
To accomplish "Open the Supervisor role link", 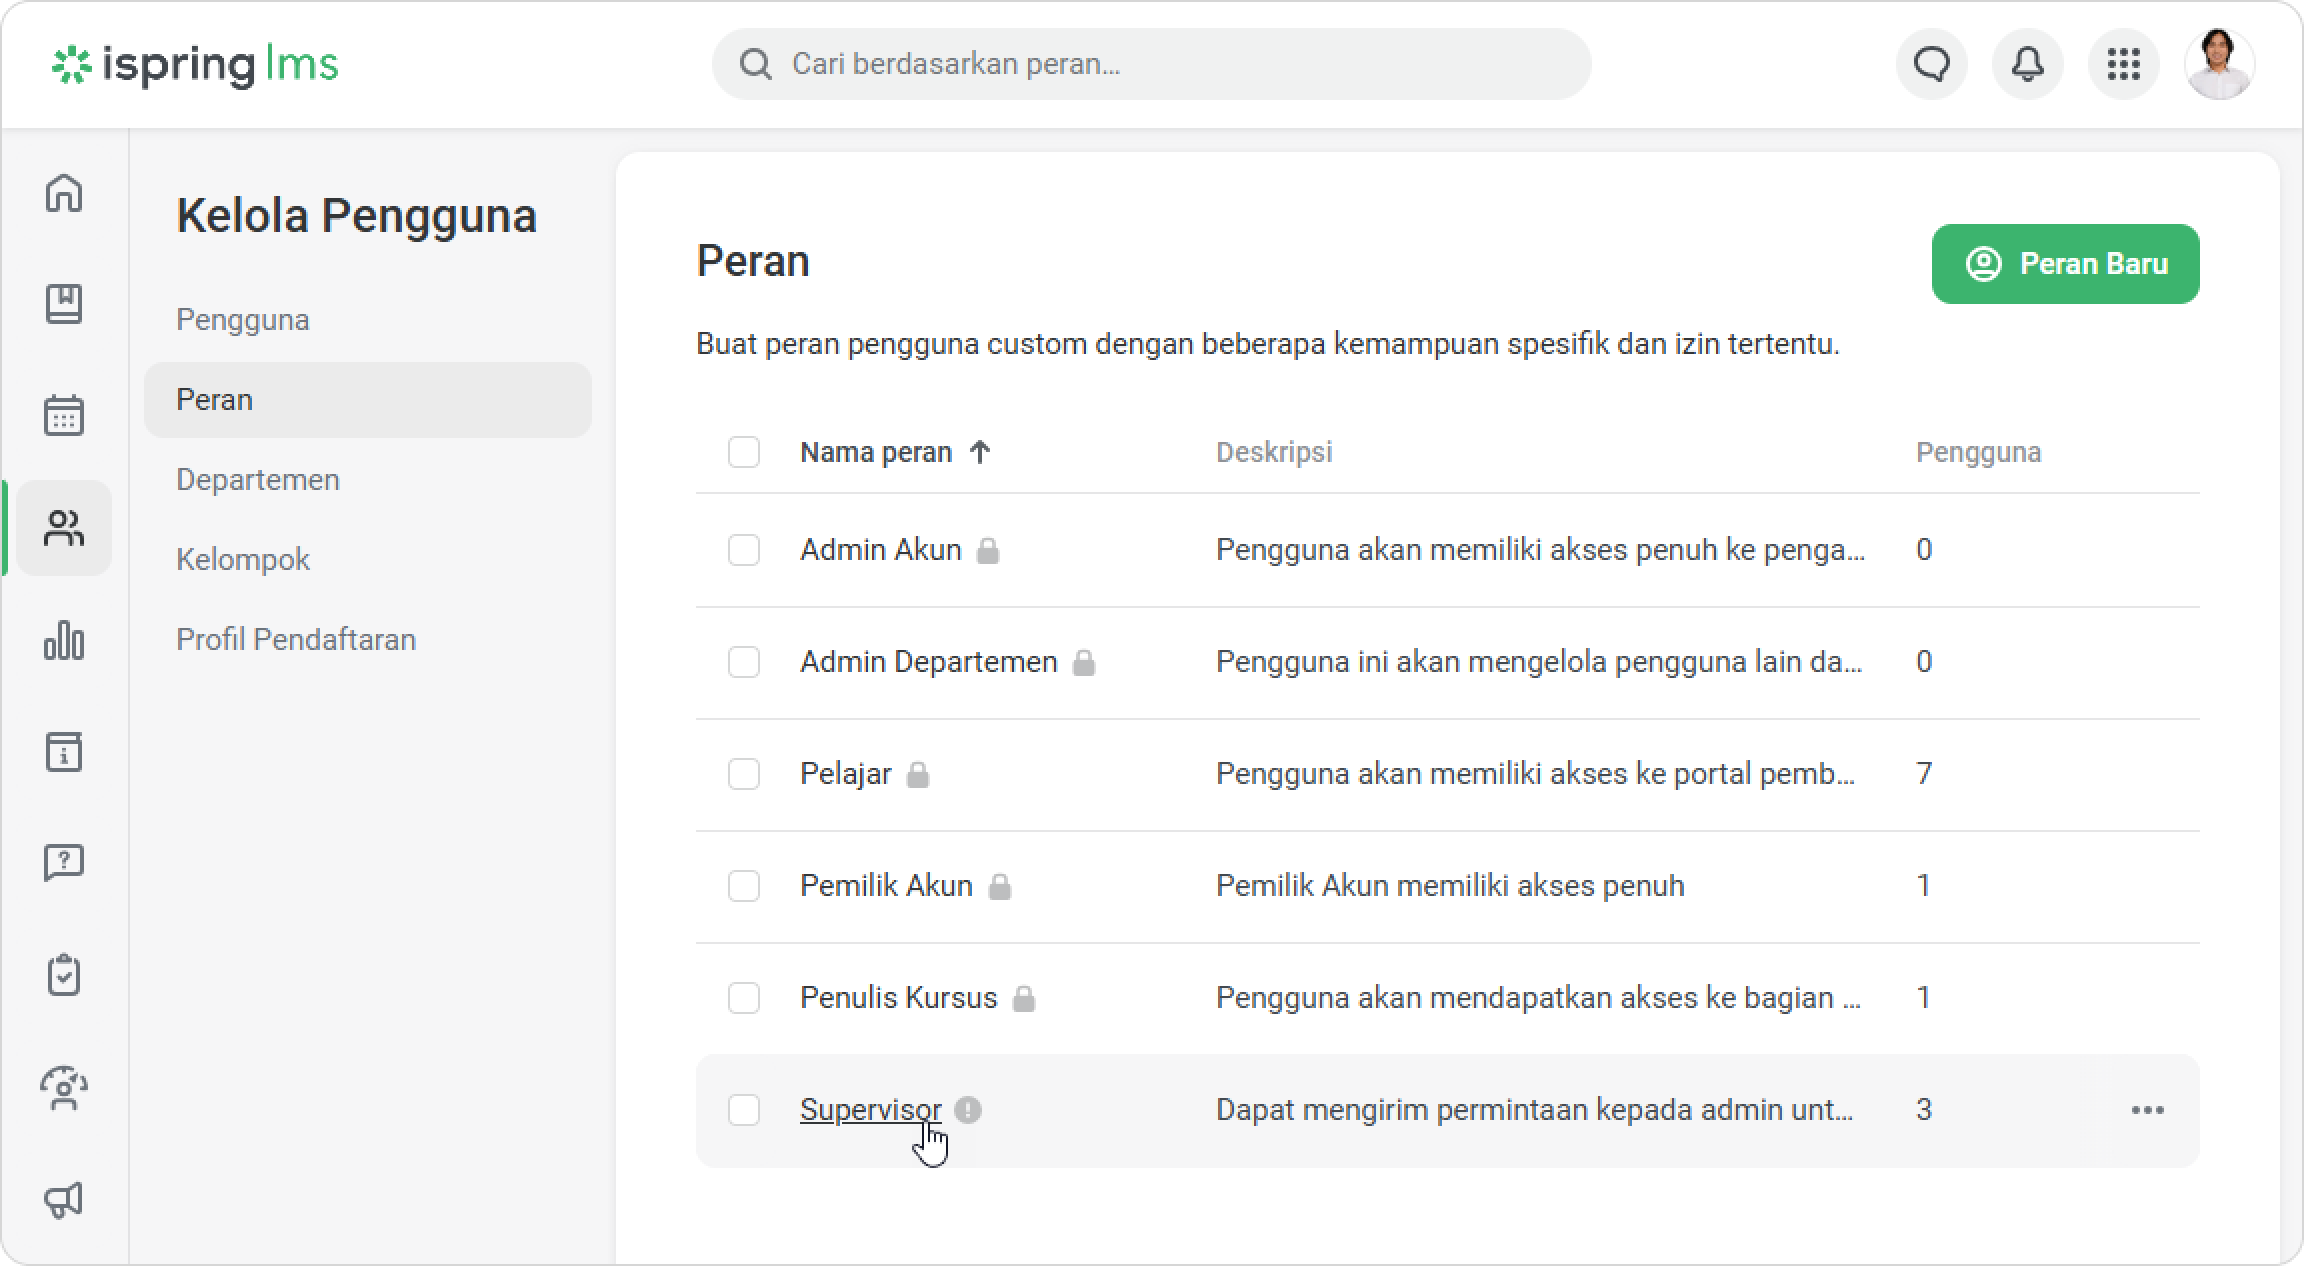I will point(870,1110).
